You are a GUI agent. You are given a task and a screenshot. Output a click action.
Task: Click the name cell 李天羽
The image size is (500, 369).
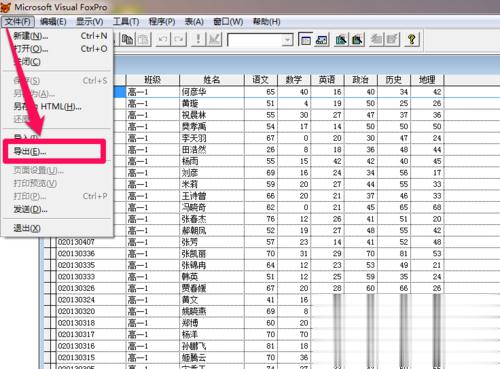pos(212,138)
